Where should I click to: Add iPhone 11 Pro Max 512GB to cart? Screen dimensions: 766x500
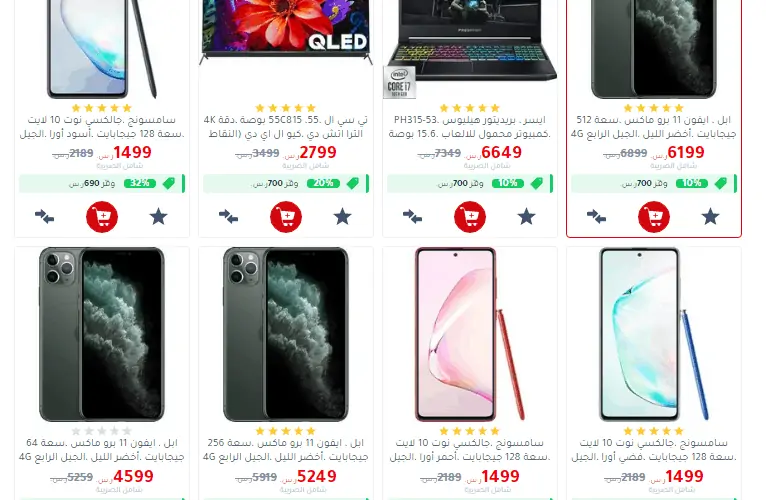(654, 217)
